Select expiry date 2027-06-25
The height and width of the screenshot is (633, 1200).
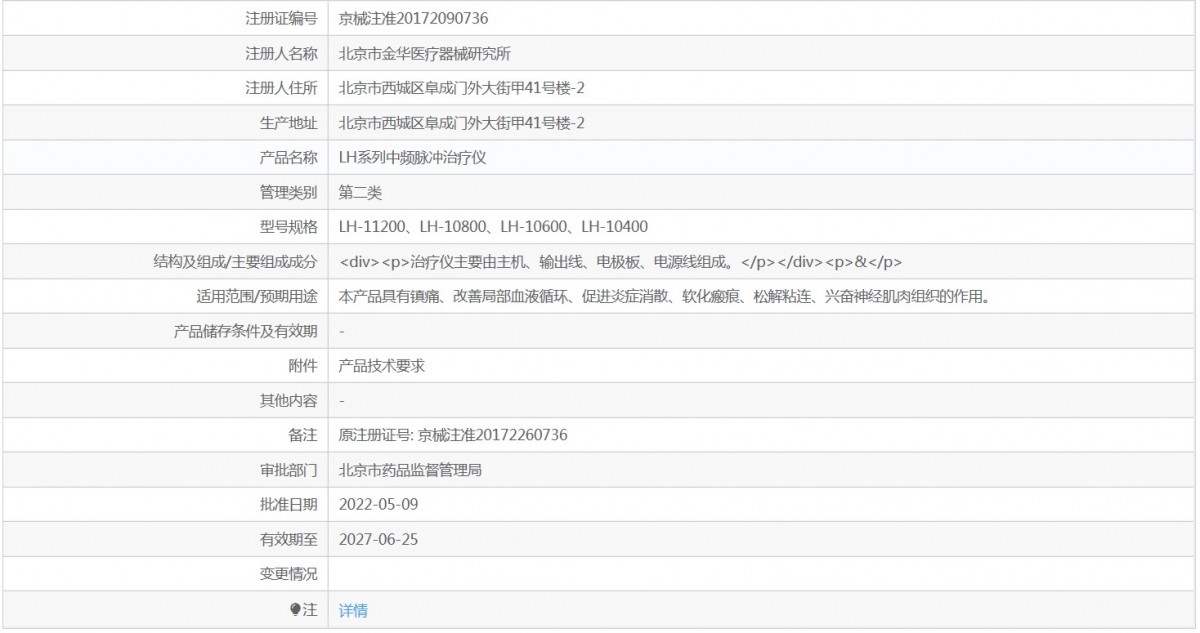click(378, 540)
